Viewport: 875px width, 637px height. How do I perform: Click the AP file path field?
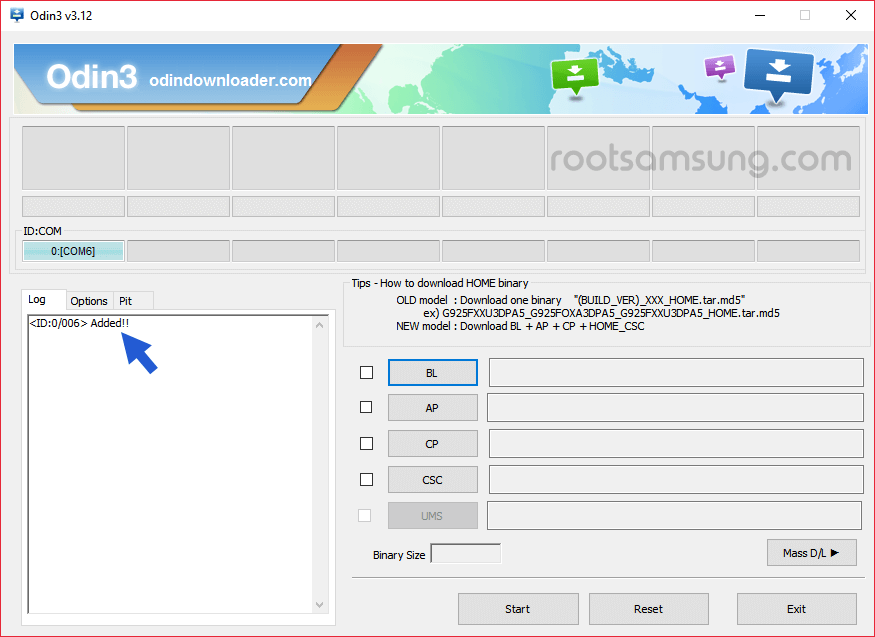[x=675, y=408]
